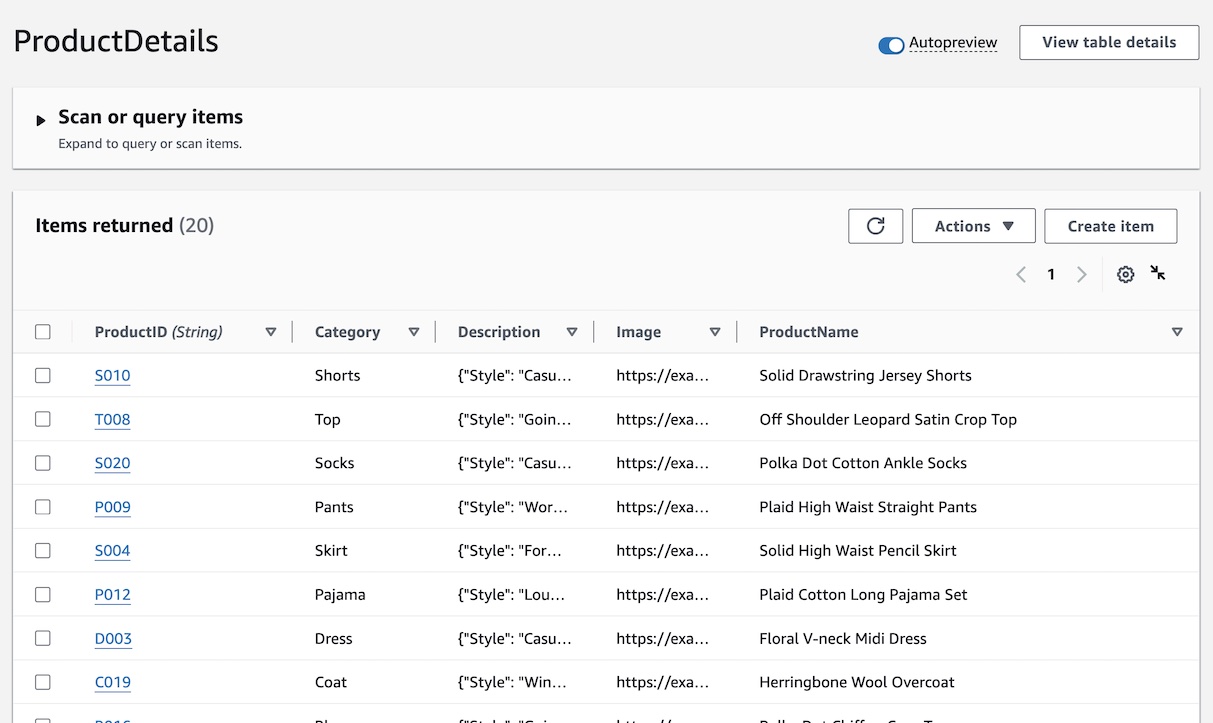Check the box for item D003

(43, 638)
